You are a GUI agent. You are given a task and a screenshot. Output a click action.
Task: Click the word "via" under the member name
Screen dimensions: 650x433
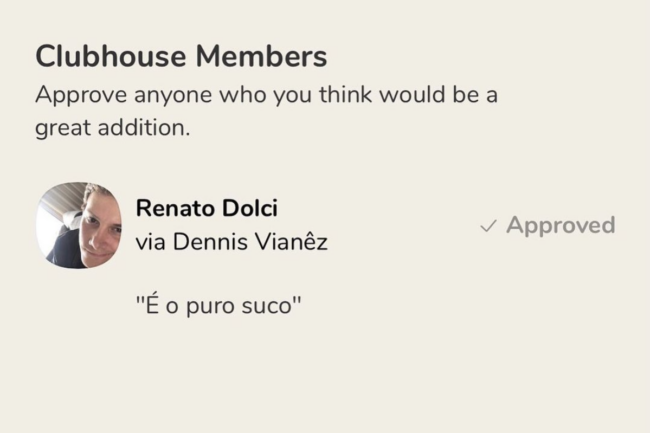[x=150, y=241]
